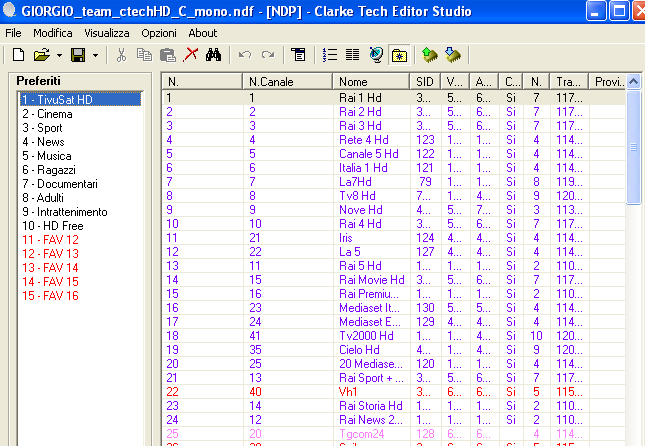Image resolution: width=645 pixels, height=446 pixels.
Task: Open the Opzioni menu
Action: 159,33
